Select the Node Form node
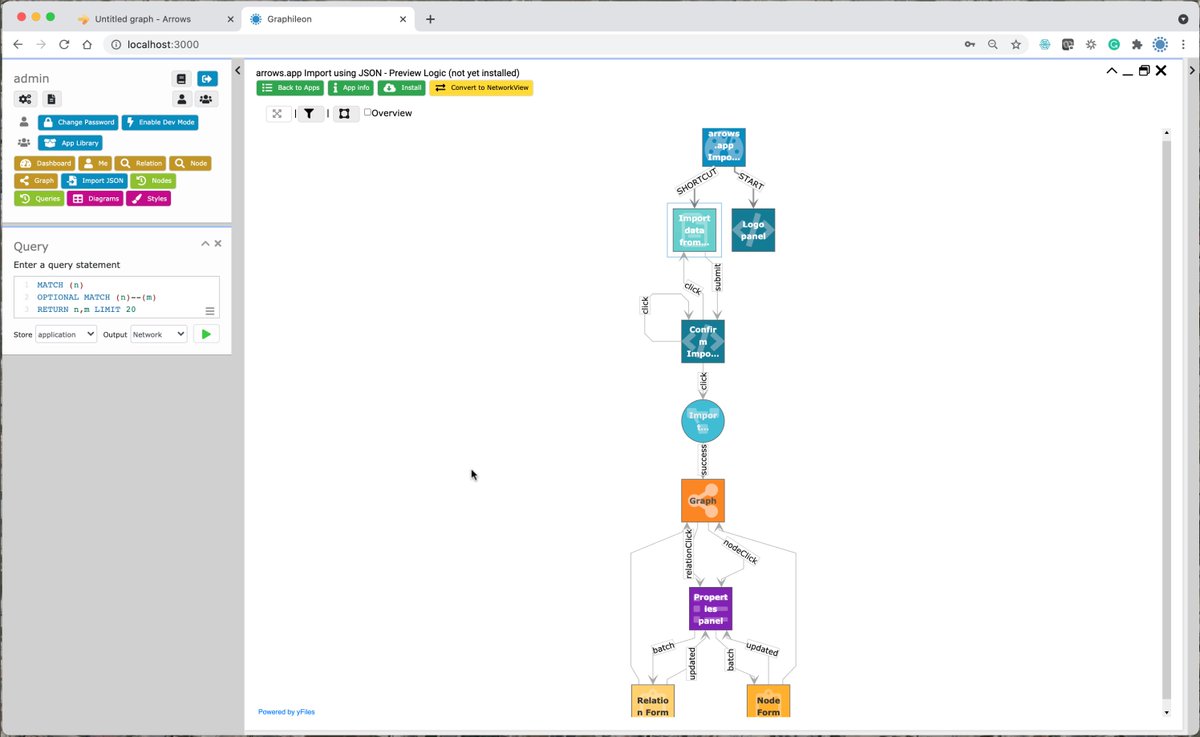 [768, 701]
